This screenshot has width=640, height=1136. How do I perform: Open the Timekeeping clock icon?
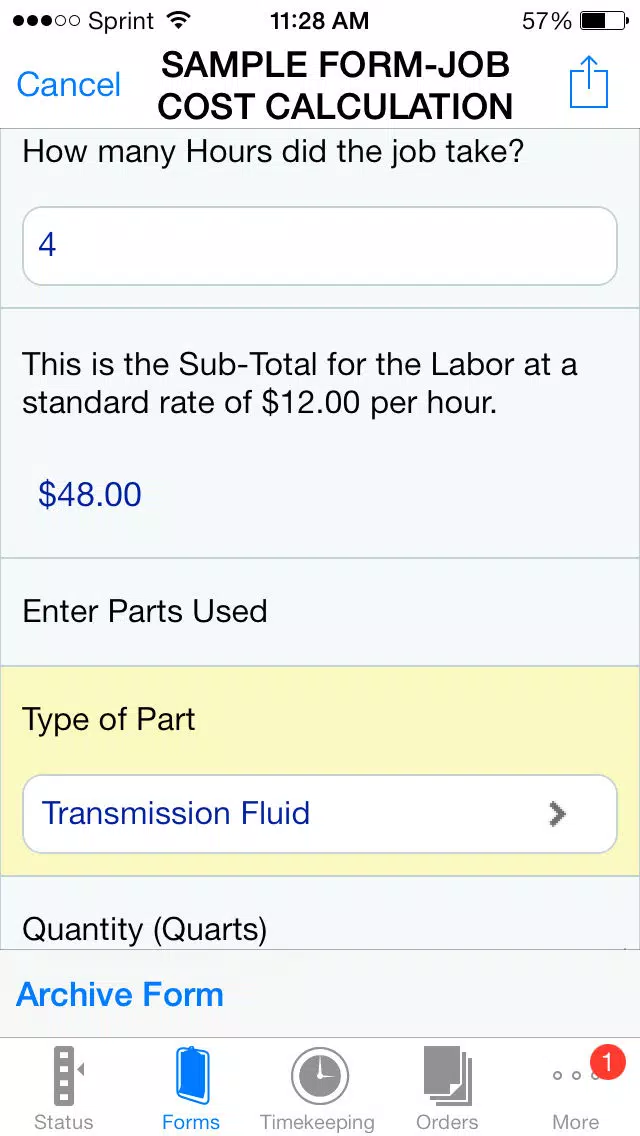[x=320, y=1077]
